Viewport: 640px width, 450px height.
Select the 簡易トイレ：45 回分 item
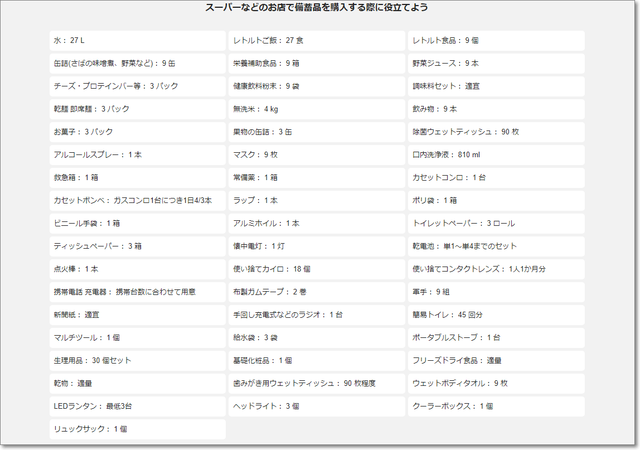[x=496, y=314]
